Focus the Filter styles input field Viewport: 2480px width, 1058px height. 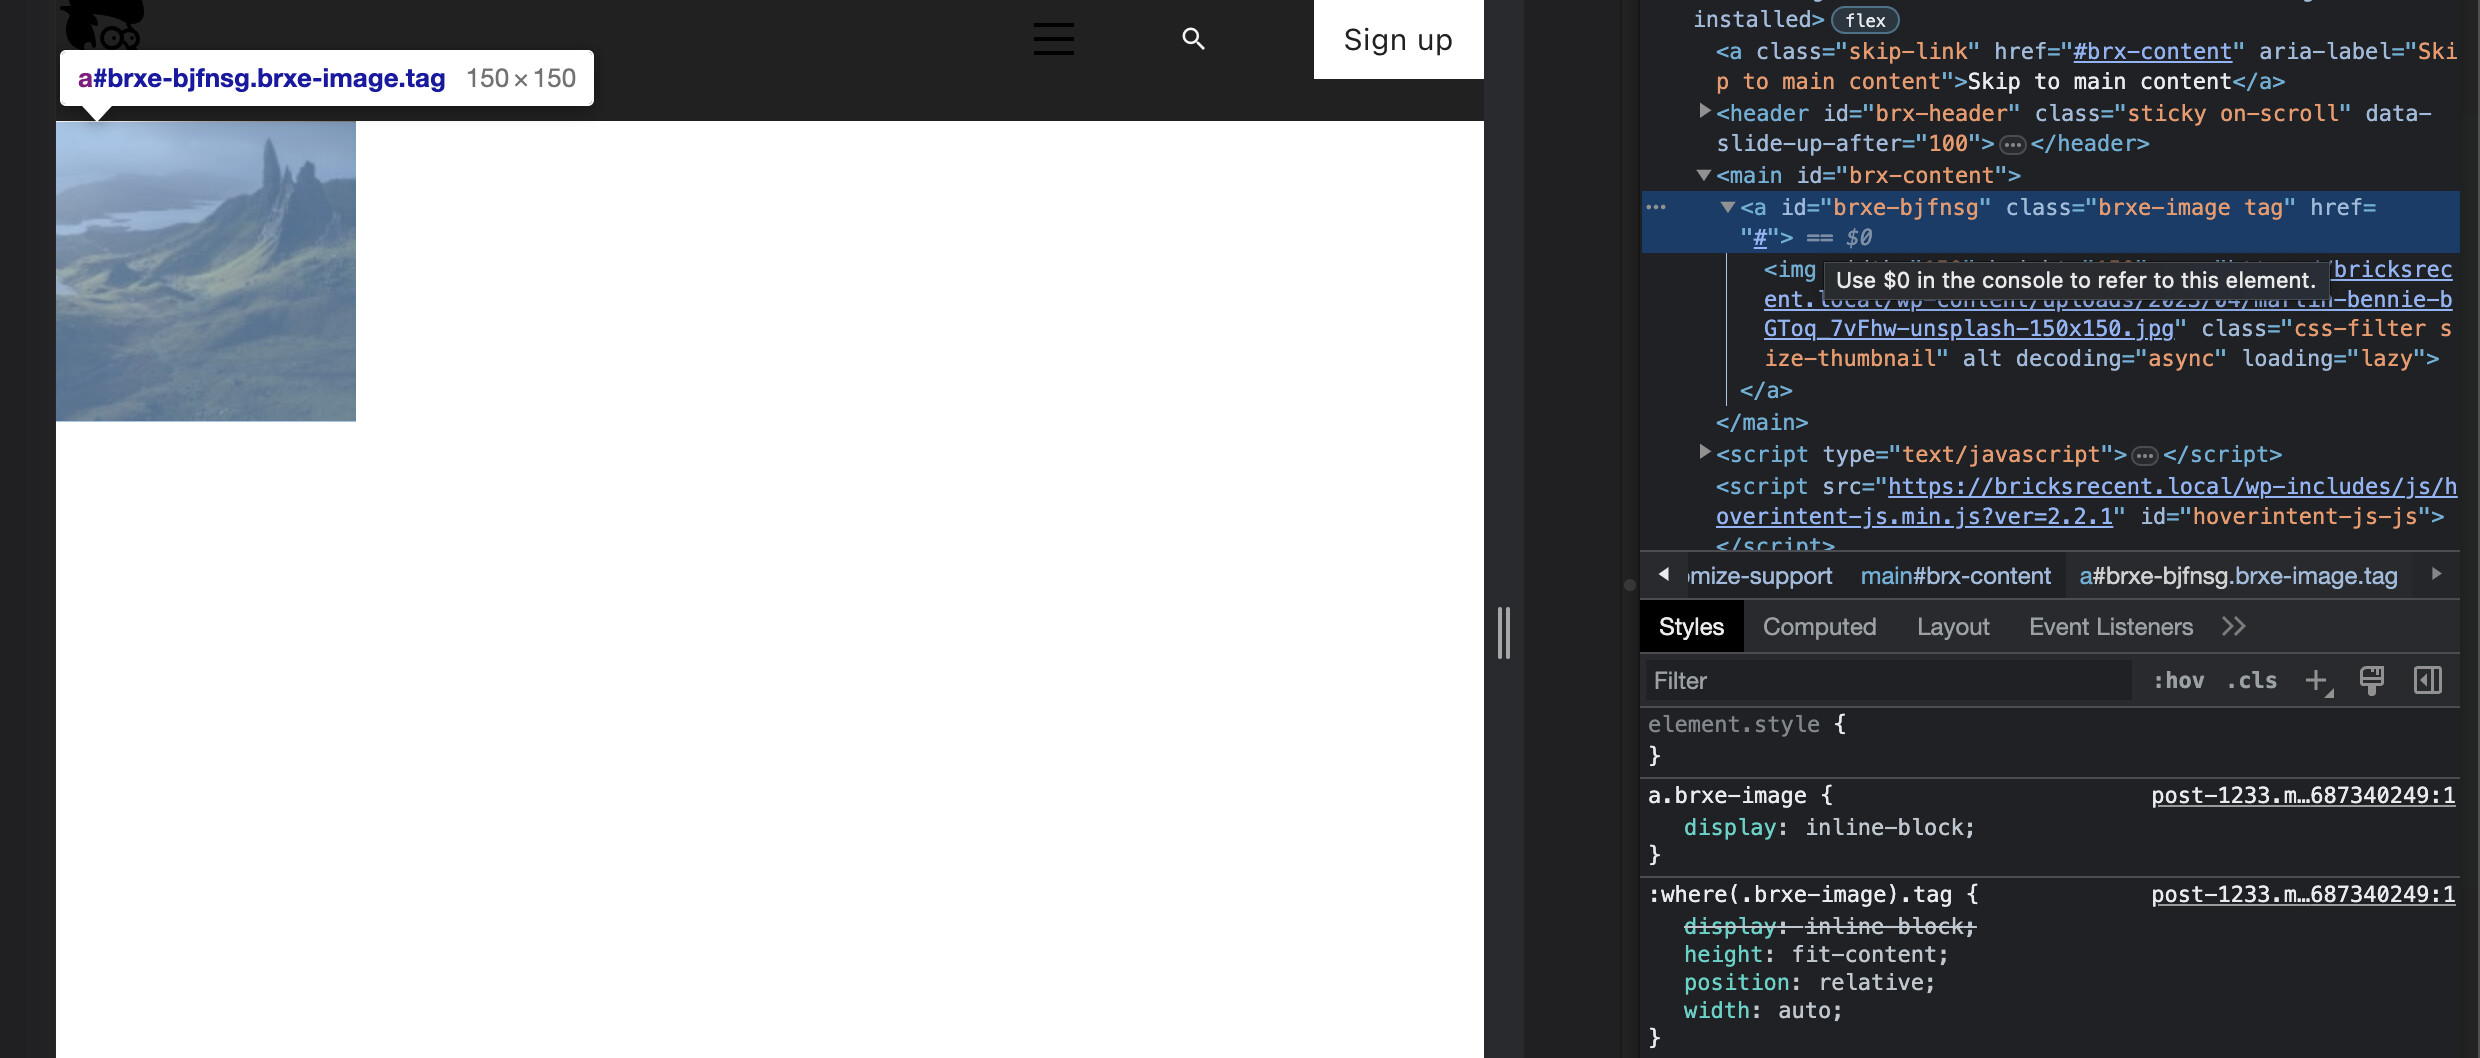1888,681
